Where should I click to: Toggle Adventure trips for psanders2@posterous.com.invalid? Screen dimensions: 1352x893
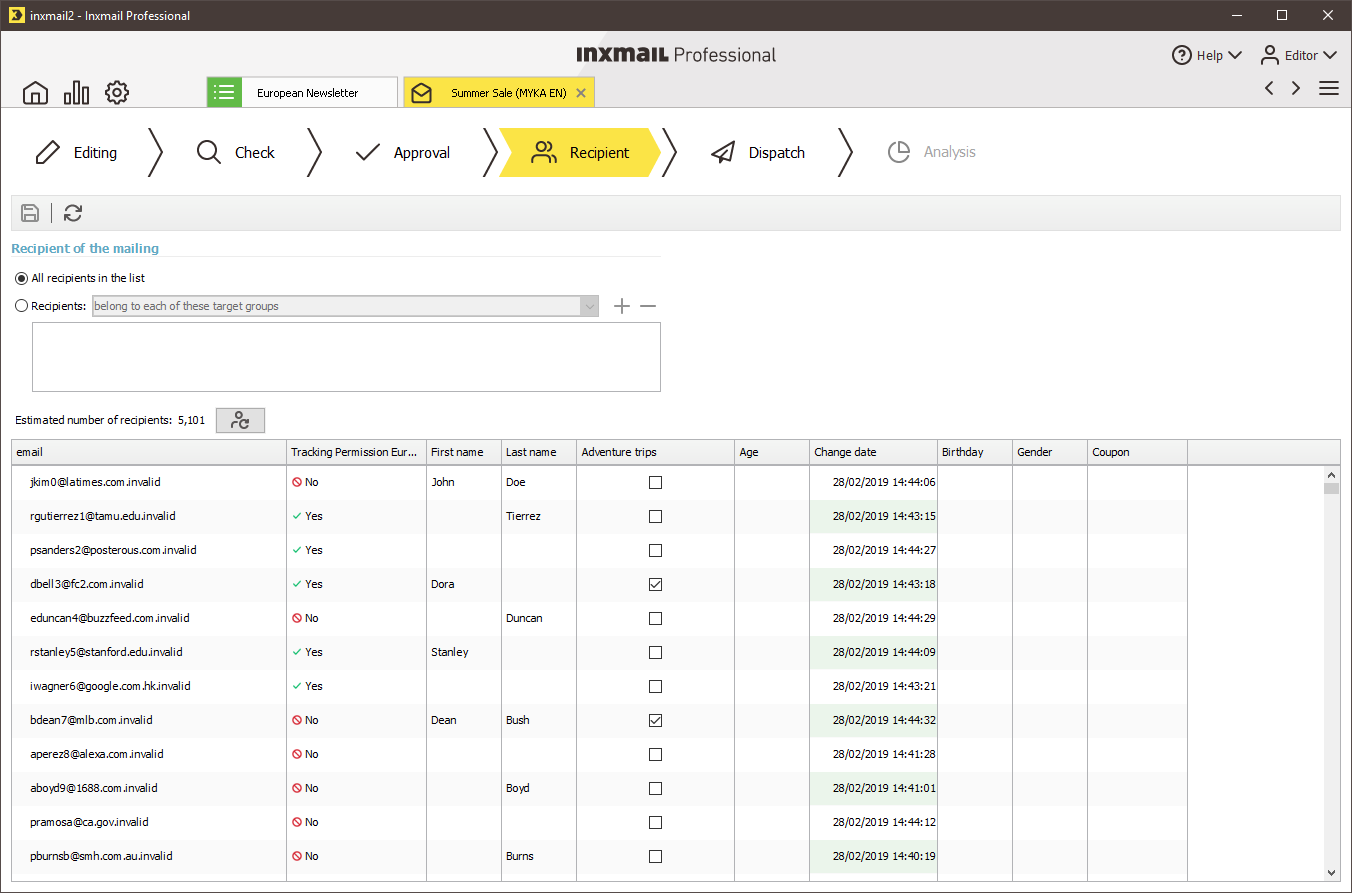pyautogui.click(x=656, y=550)
